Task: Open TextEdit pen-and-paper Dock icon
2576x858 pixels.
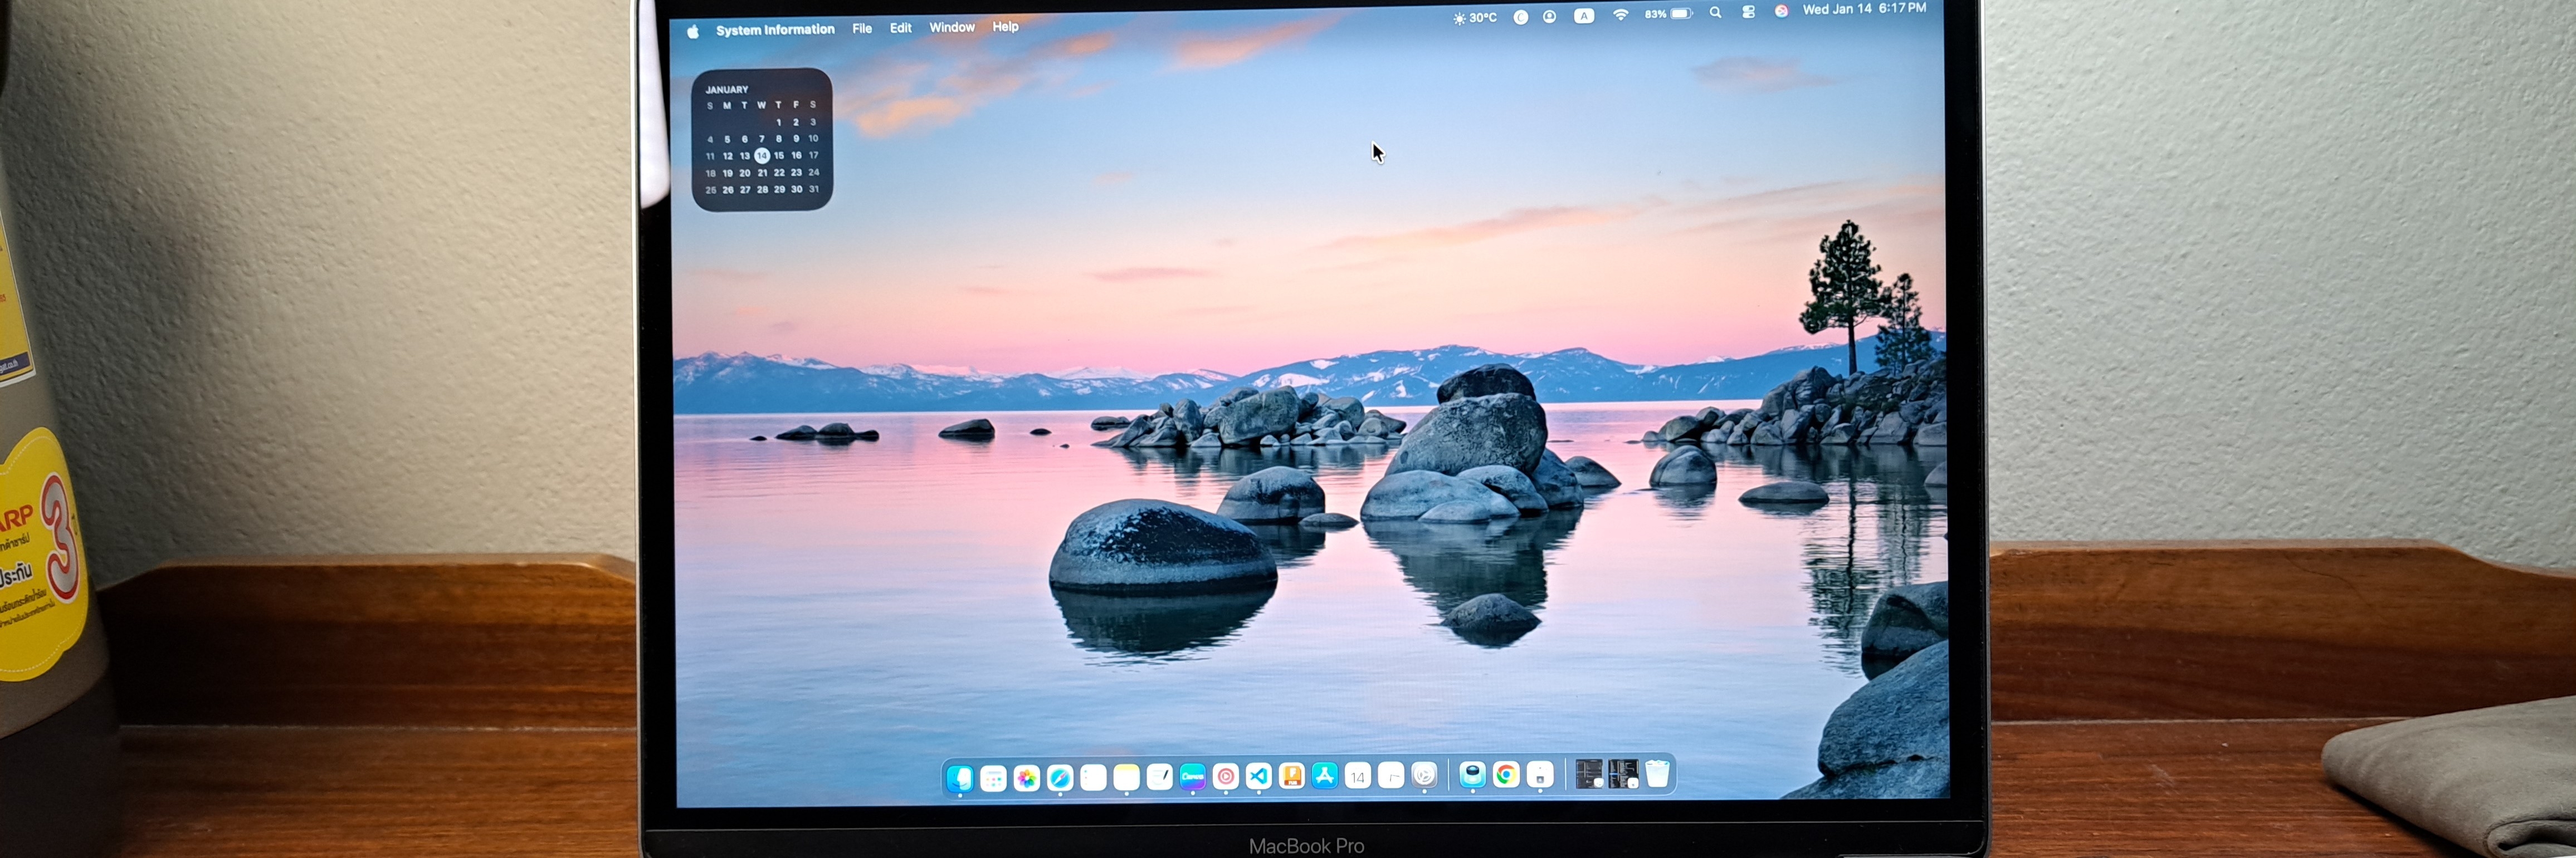Action: (1160, 777)
